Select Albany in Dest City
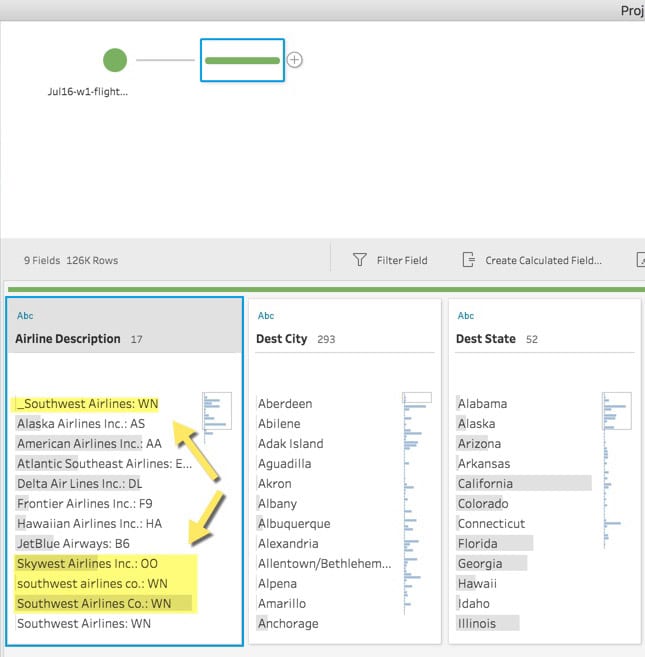 tap(277, 504)
